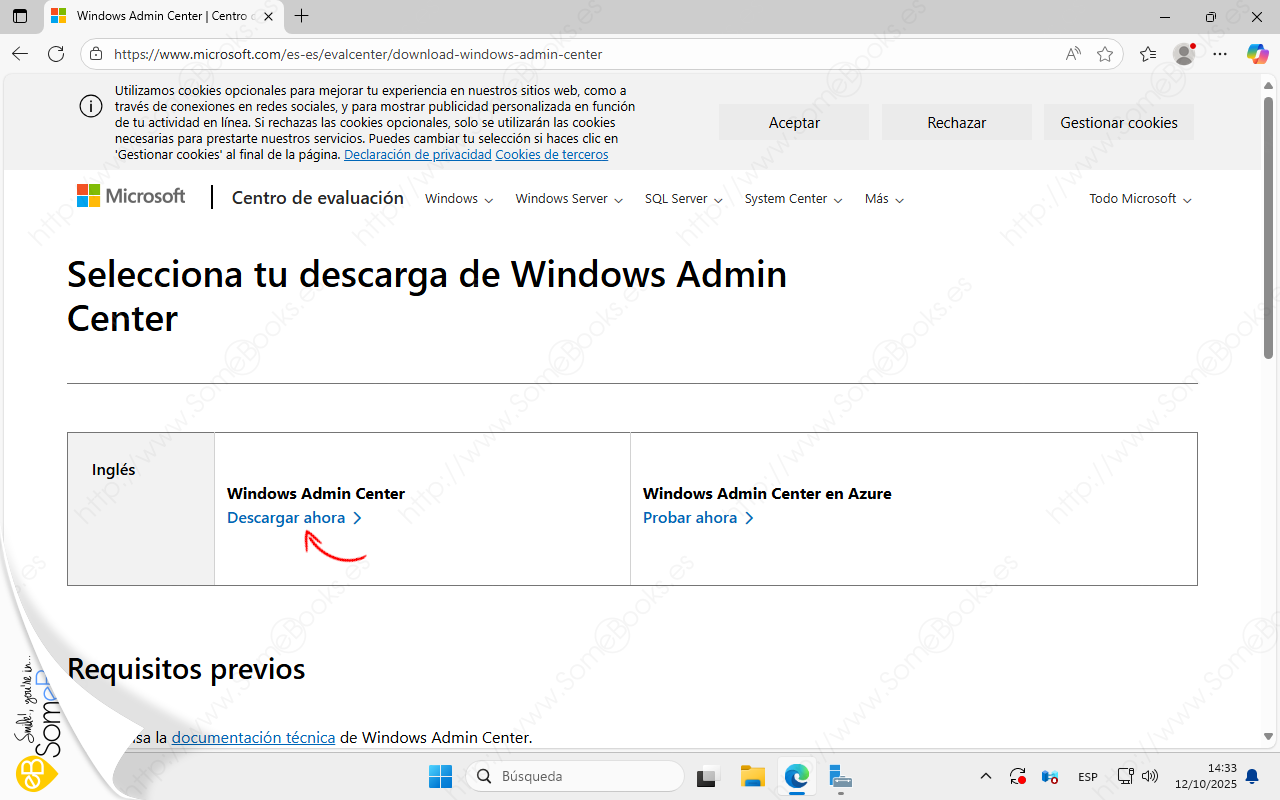Click the taskbar Búsqueda search box

point(576,776)
